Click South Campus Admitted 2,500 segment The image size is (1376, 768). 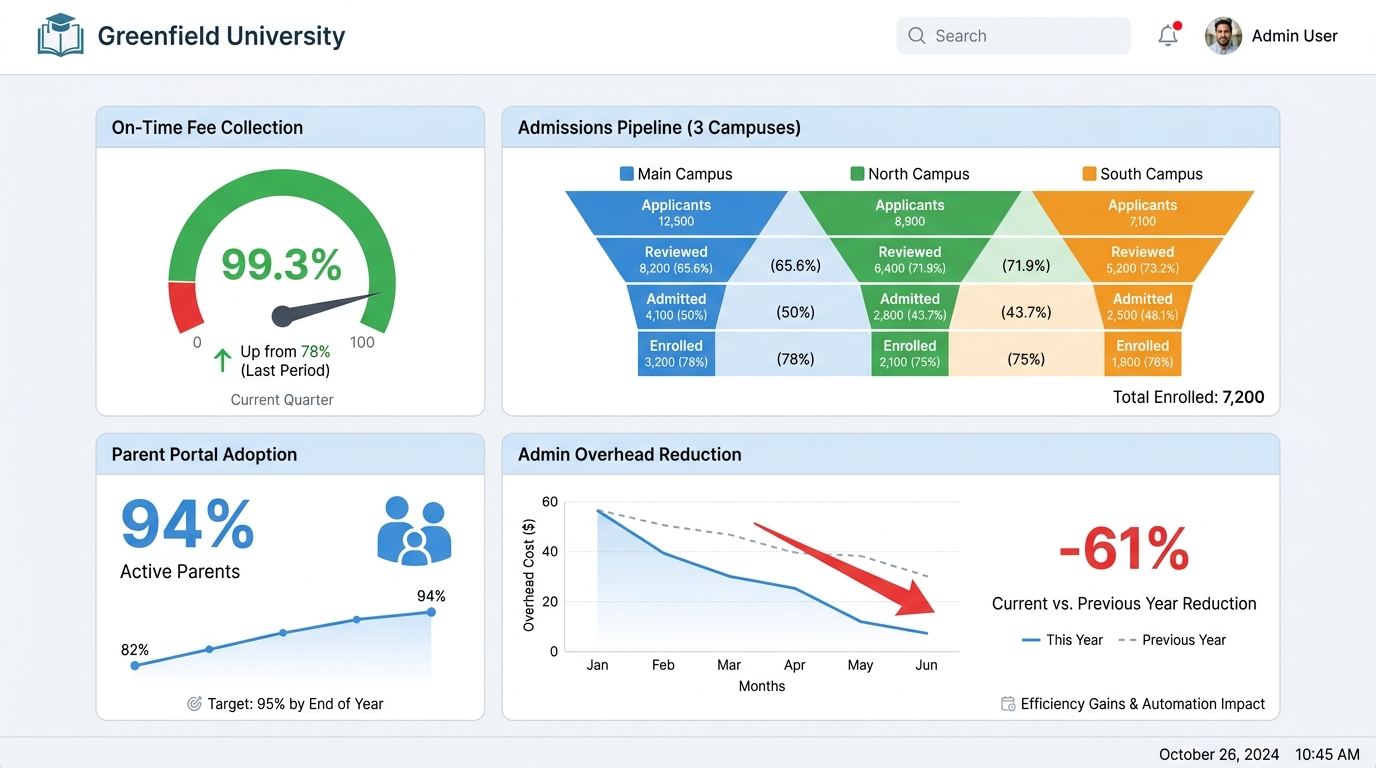point(1143,306)
